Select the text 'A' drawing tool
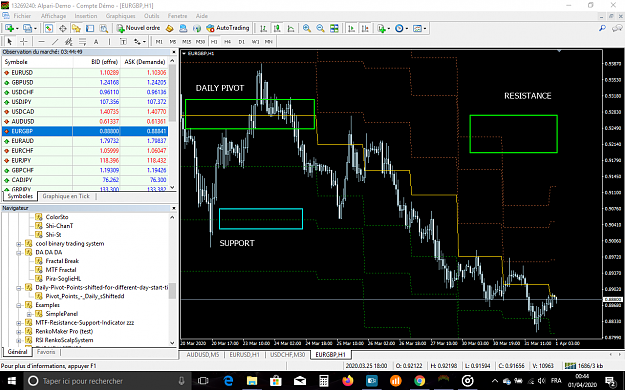The width and height of the screenshot is (625, 390). [96, 41]
